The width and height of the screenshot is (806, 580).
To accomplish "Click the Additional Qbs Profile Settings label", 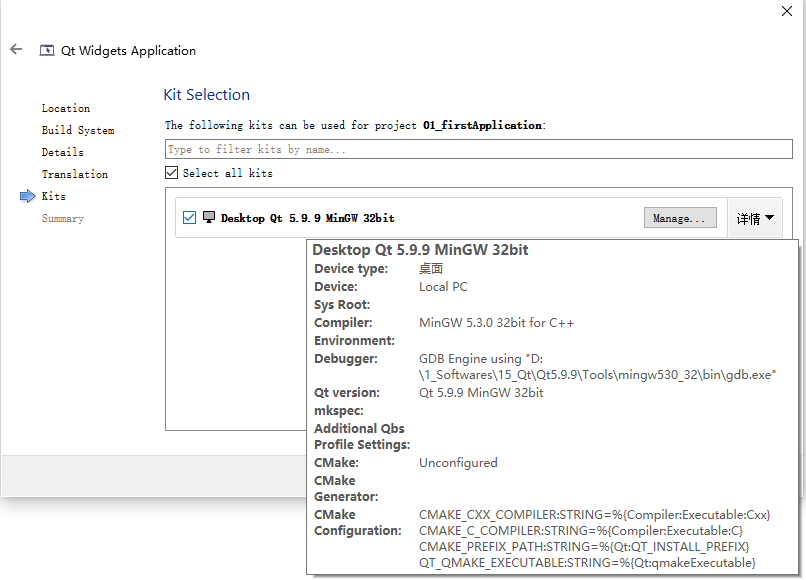I will tap(362, 437).
